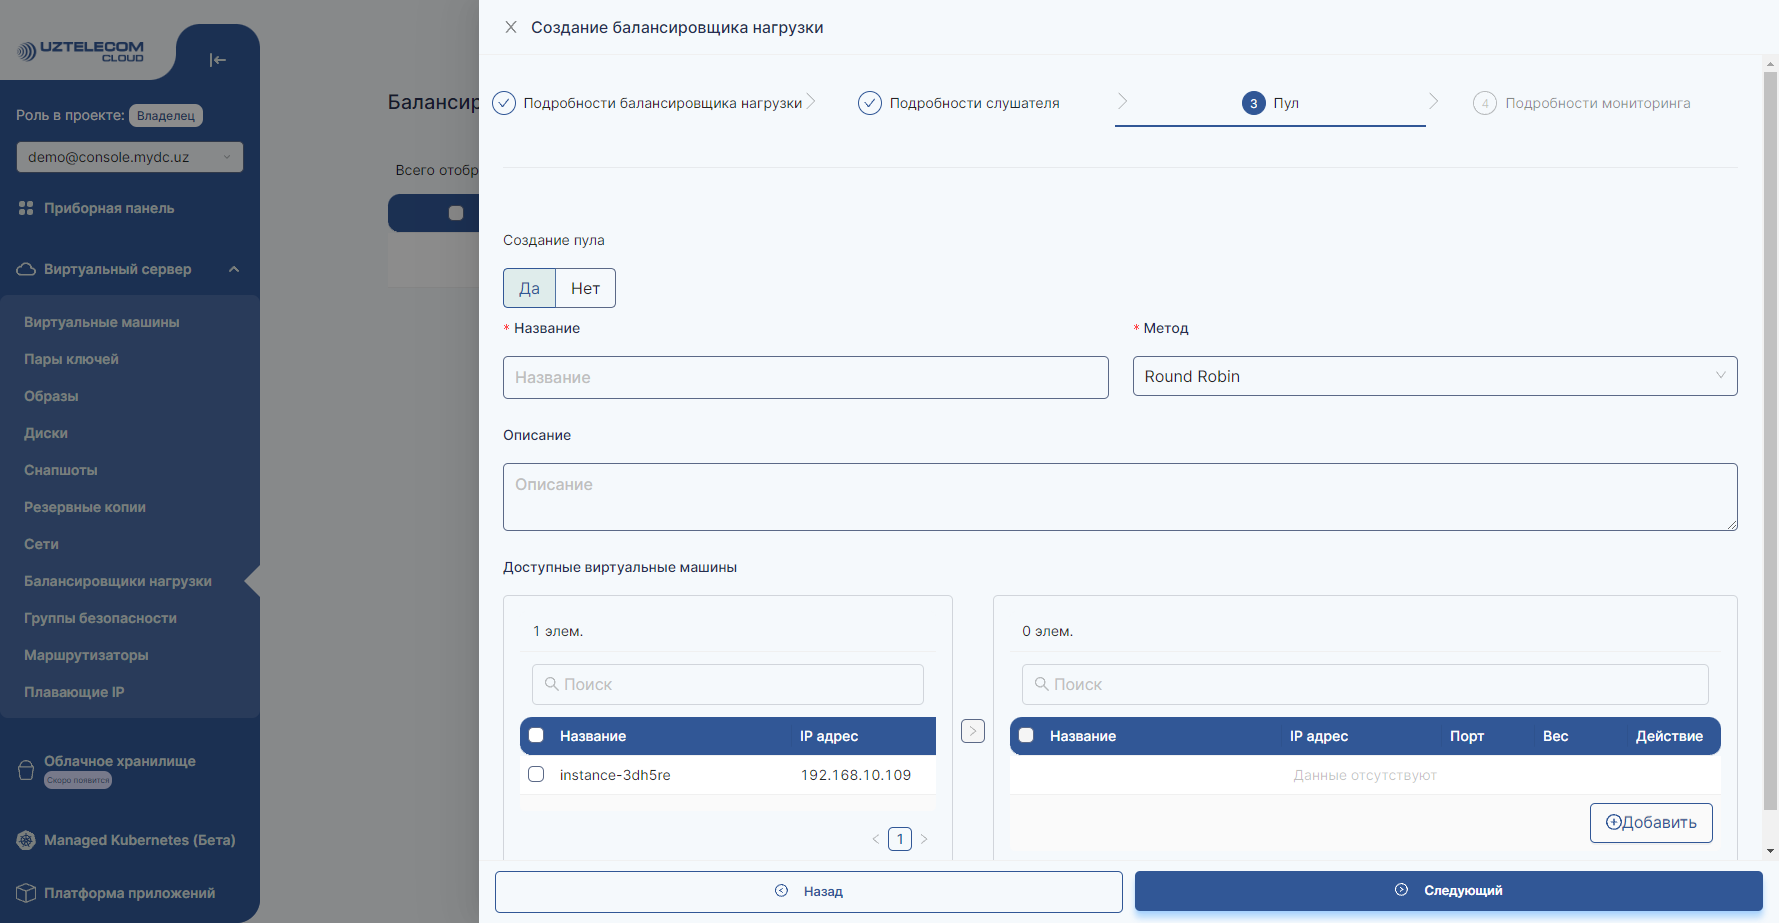This screenshot has width=1779, height=923.
Task: Select all VMs via the header checkbox
Action: coord(536,735)
